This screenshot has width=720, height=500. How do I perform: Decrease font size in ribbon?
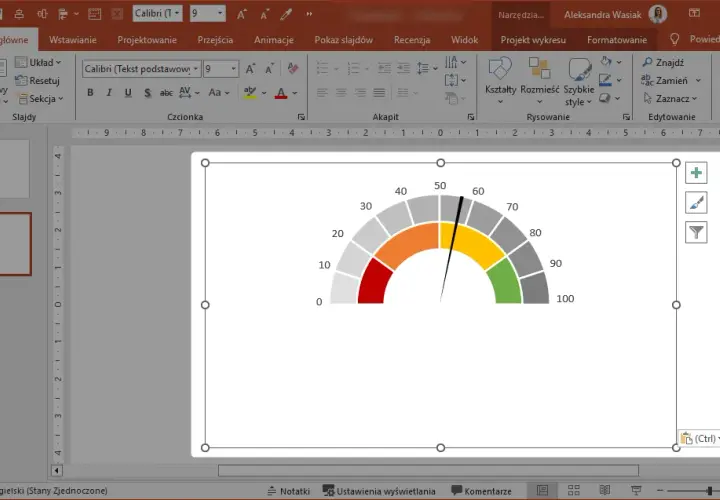point(270,69)
